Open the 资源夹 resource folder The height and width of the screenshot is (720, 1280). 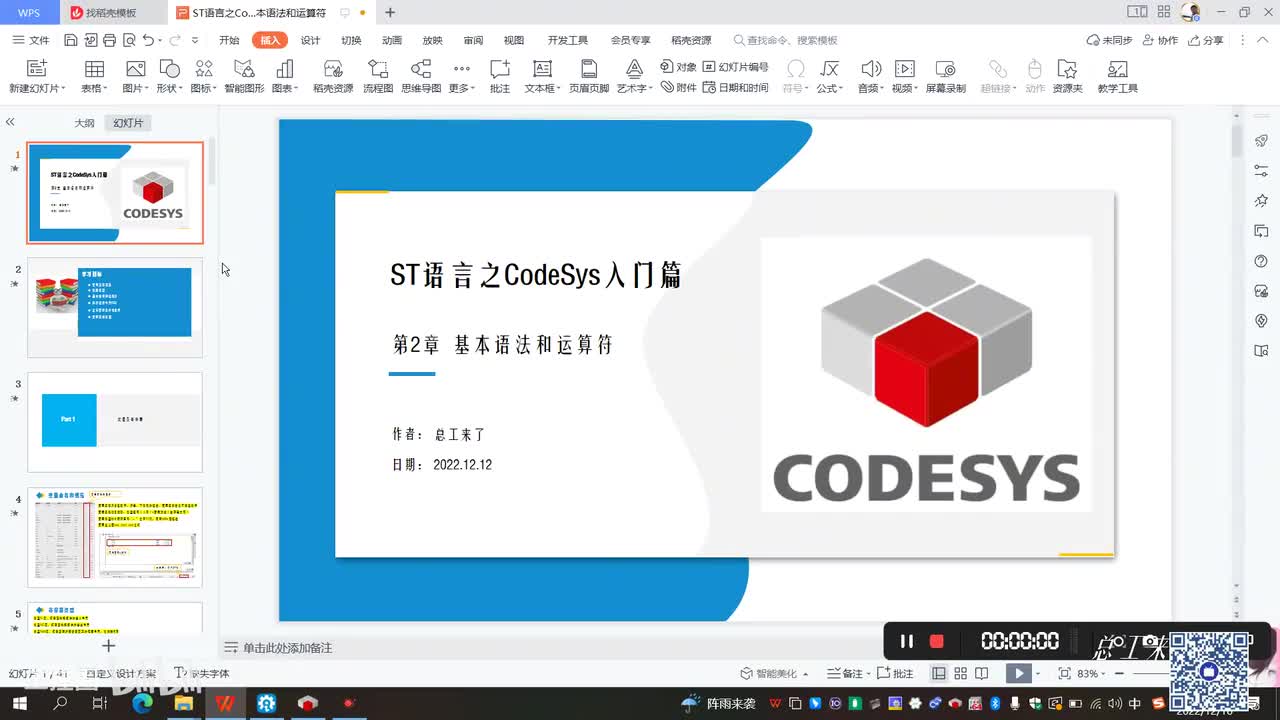[x=1068, y=75]
